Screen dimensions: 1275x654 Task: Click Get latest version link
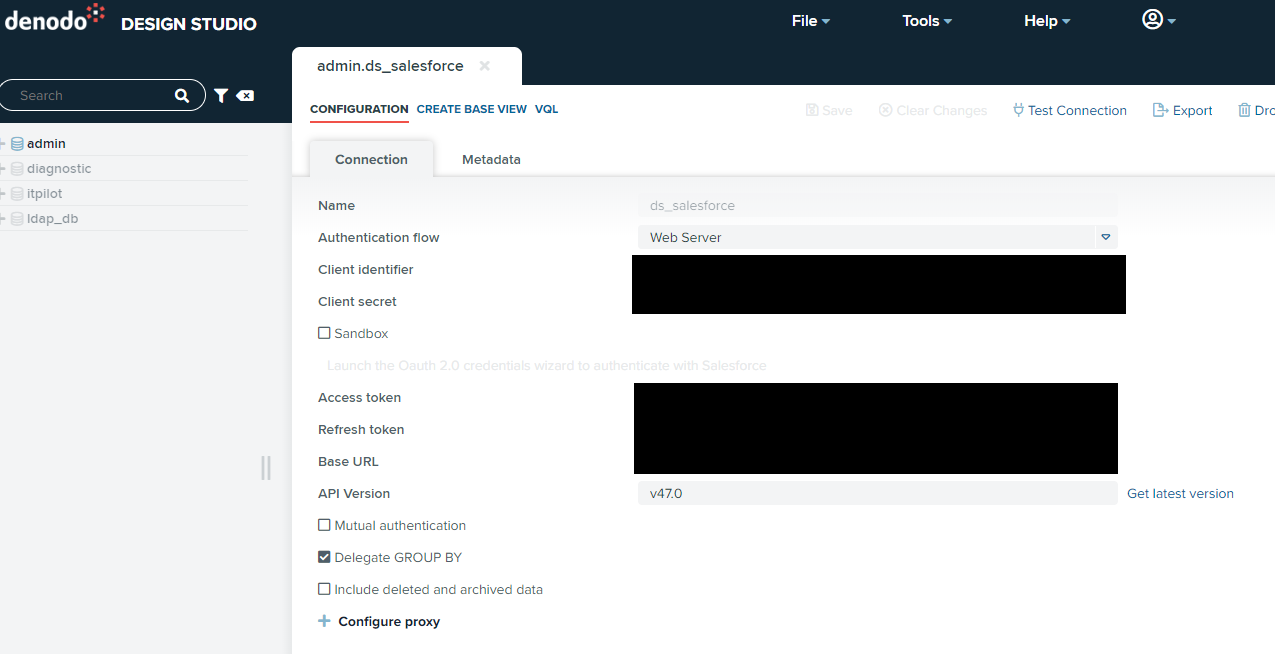tap(1180, 493)
